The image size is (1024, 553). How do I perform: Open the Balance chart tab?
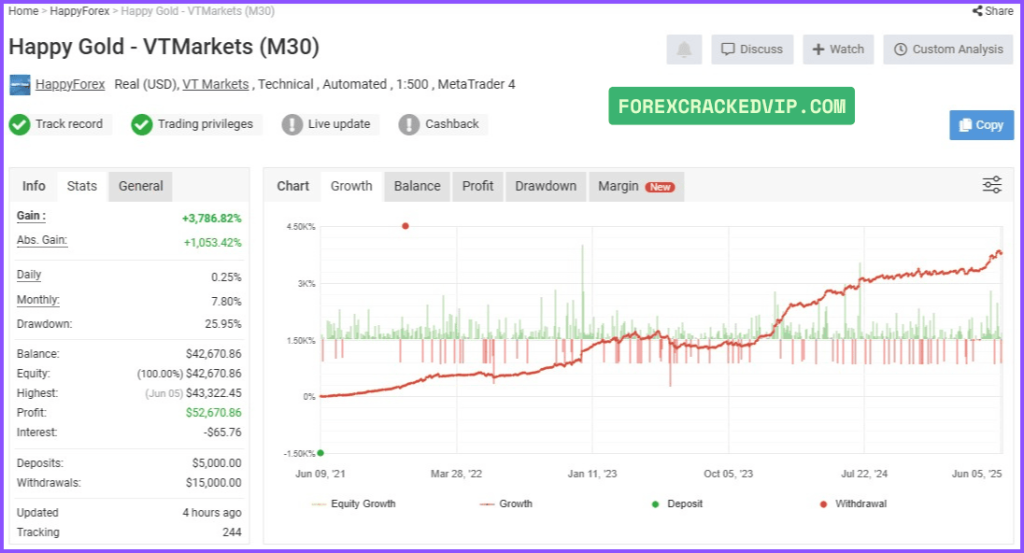click(417, 186)
